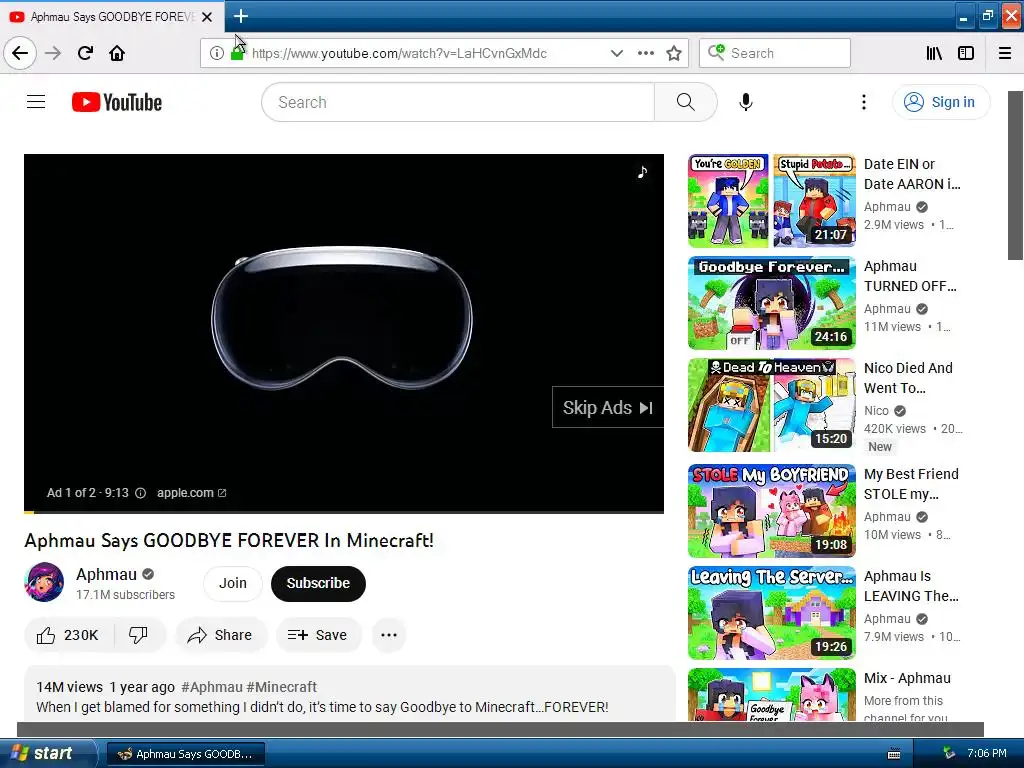This screenshot has width=1024, height=768.
Task: Click the Sign in button
Action: coord(941,102)
